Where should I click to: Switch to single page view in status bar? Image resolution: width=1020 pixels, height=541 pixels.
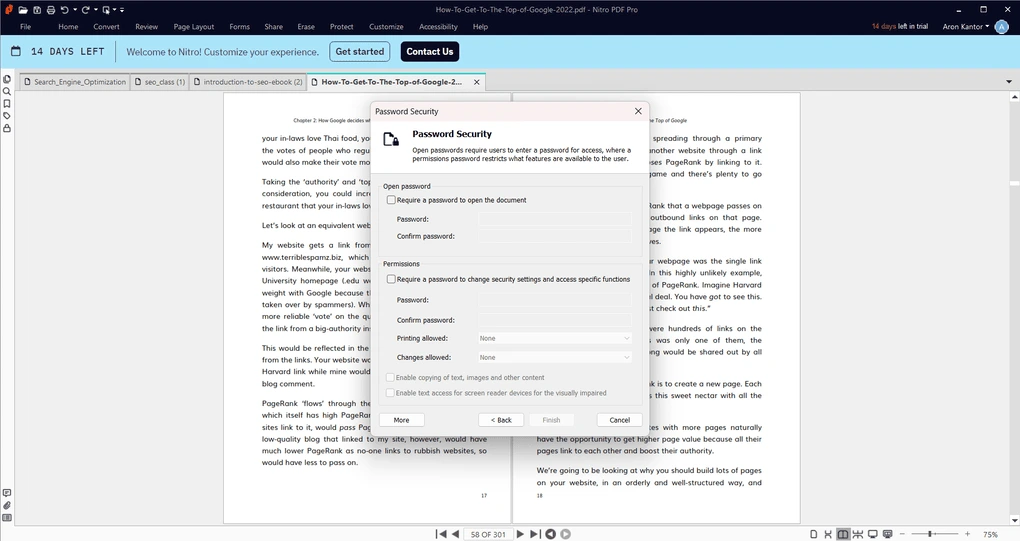pyautogui.click(x=813, y=534)
